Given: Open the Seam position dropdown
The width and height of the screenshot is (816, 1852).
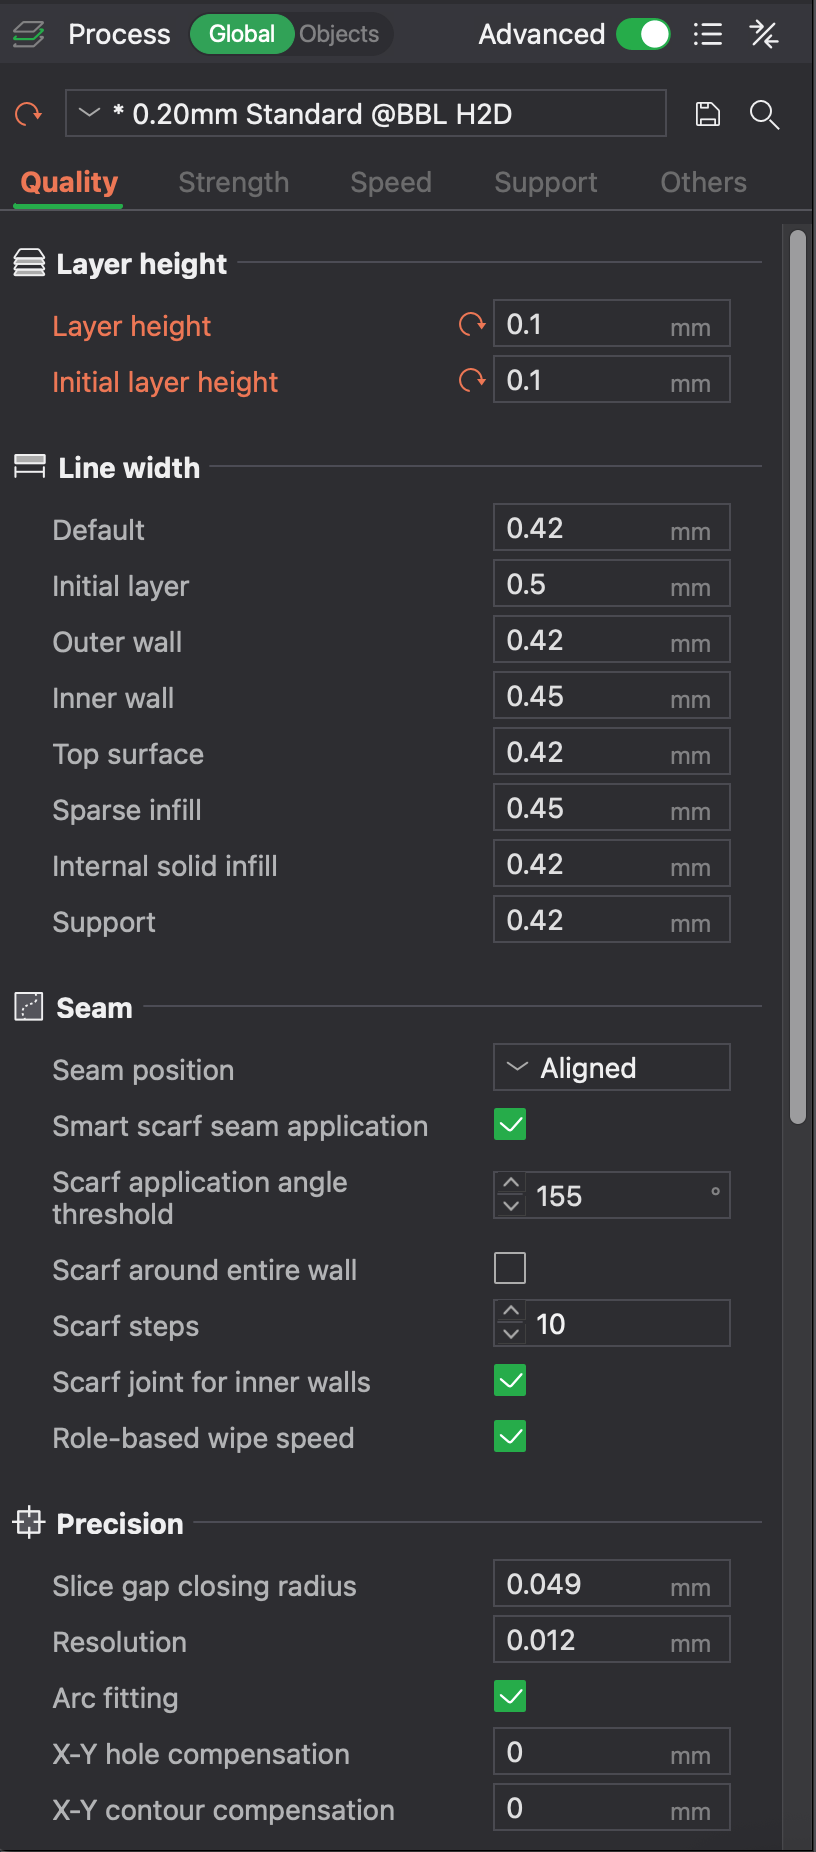Looking at the screenshot, I should point(612,1068).
